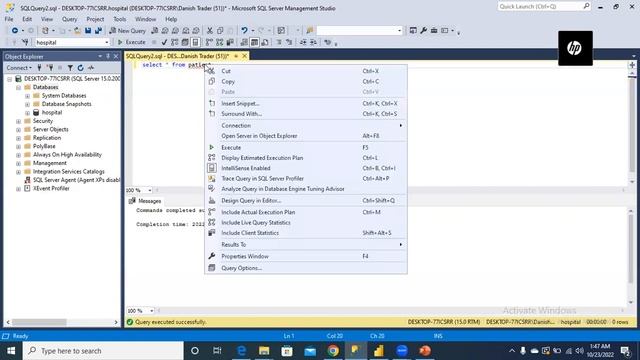Select Integration Services Catalogs node
The width and height of the screenshot is (640, 360).
click(x=69, y=171)
